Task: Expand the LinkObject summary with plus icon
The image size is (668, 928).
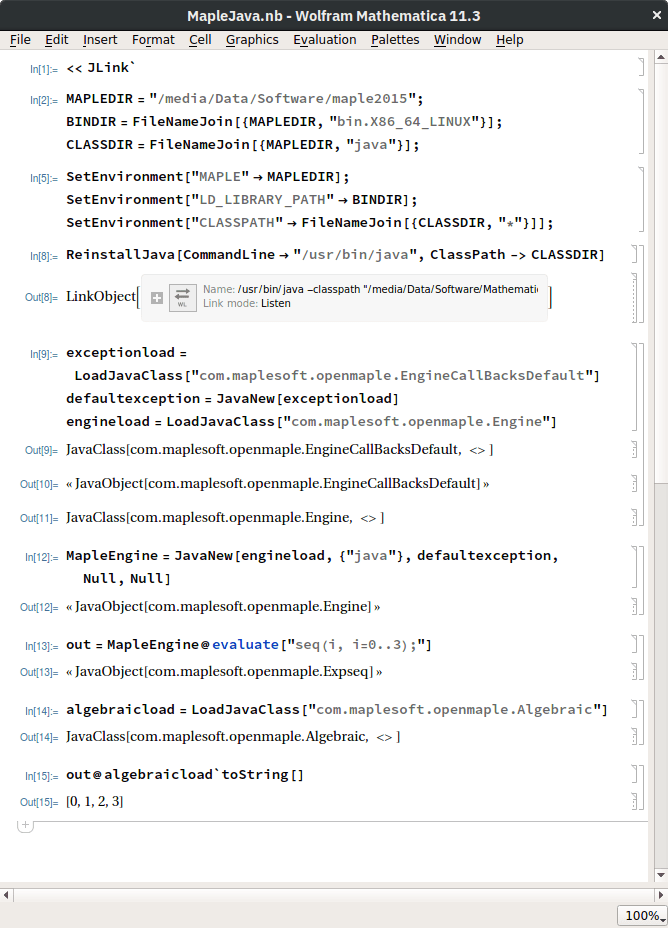Action: point(157,298)
